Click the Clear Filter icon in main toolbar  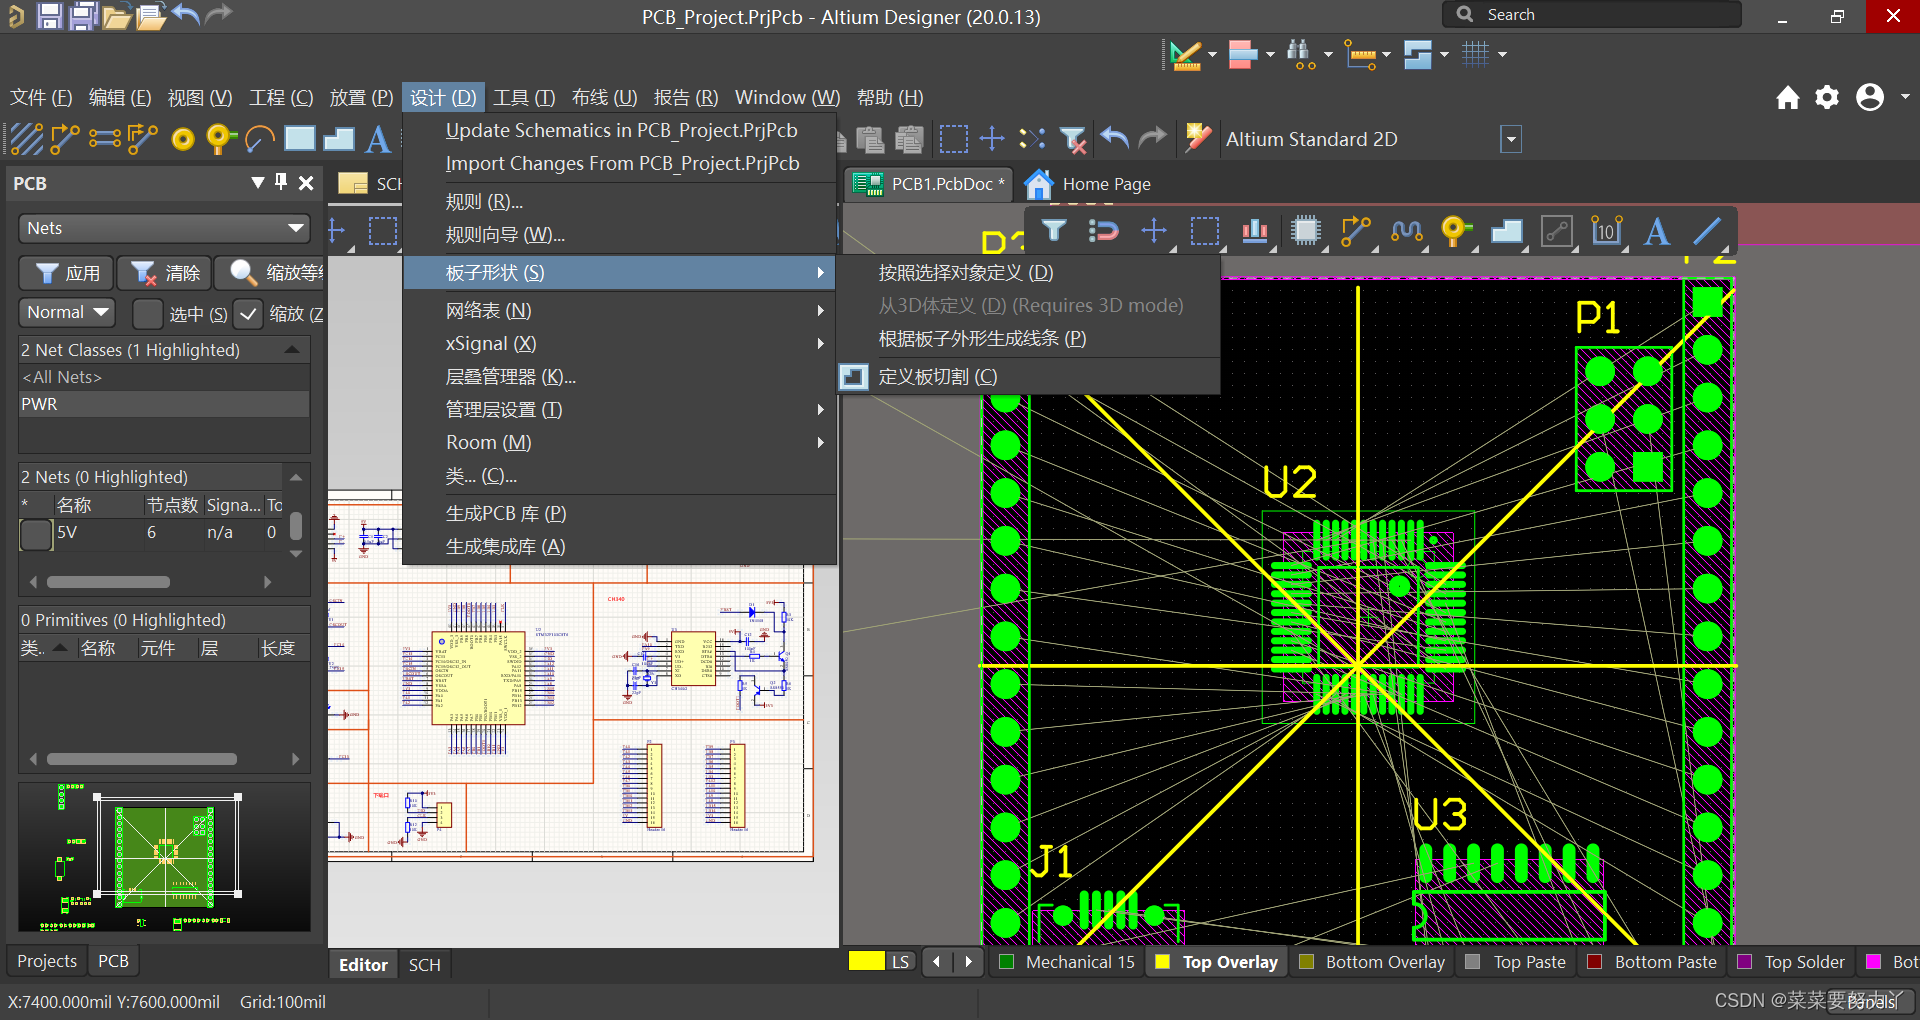click(x=1072, y=139)
